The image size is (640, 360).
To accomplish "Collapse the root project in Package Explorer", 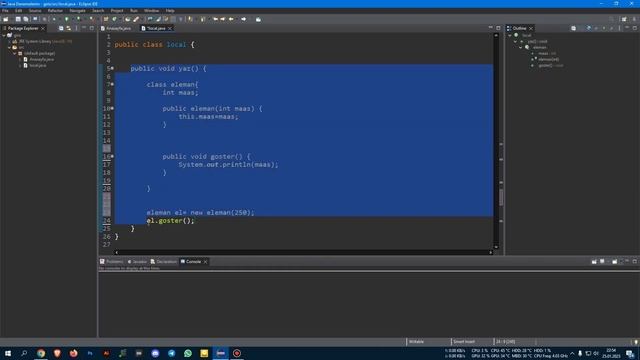I will (4, 36).
